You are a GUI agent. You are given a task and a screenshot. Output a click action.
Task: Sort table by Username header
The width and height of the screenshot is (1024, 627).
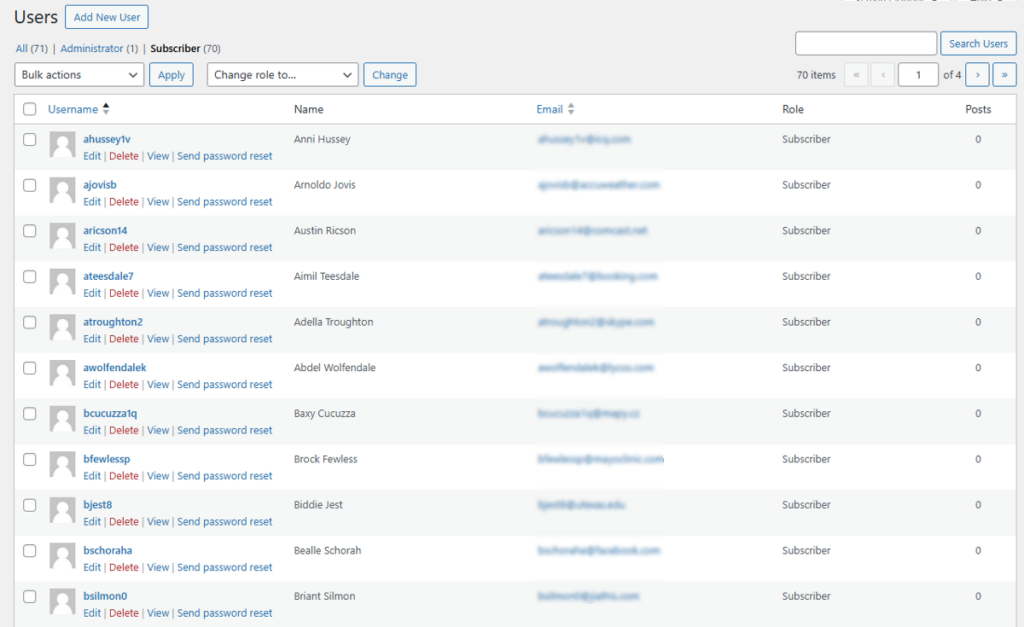pos(72,109)
